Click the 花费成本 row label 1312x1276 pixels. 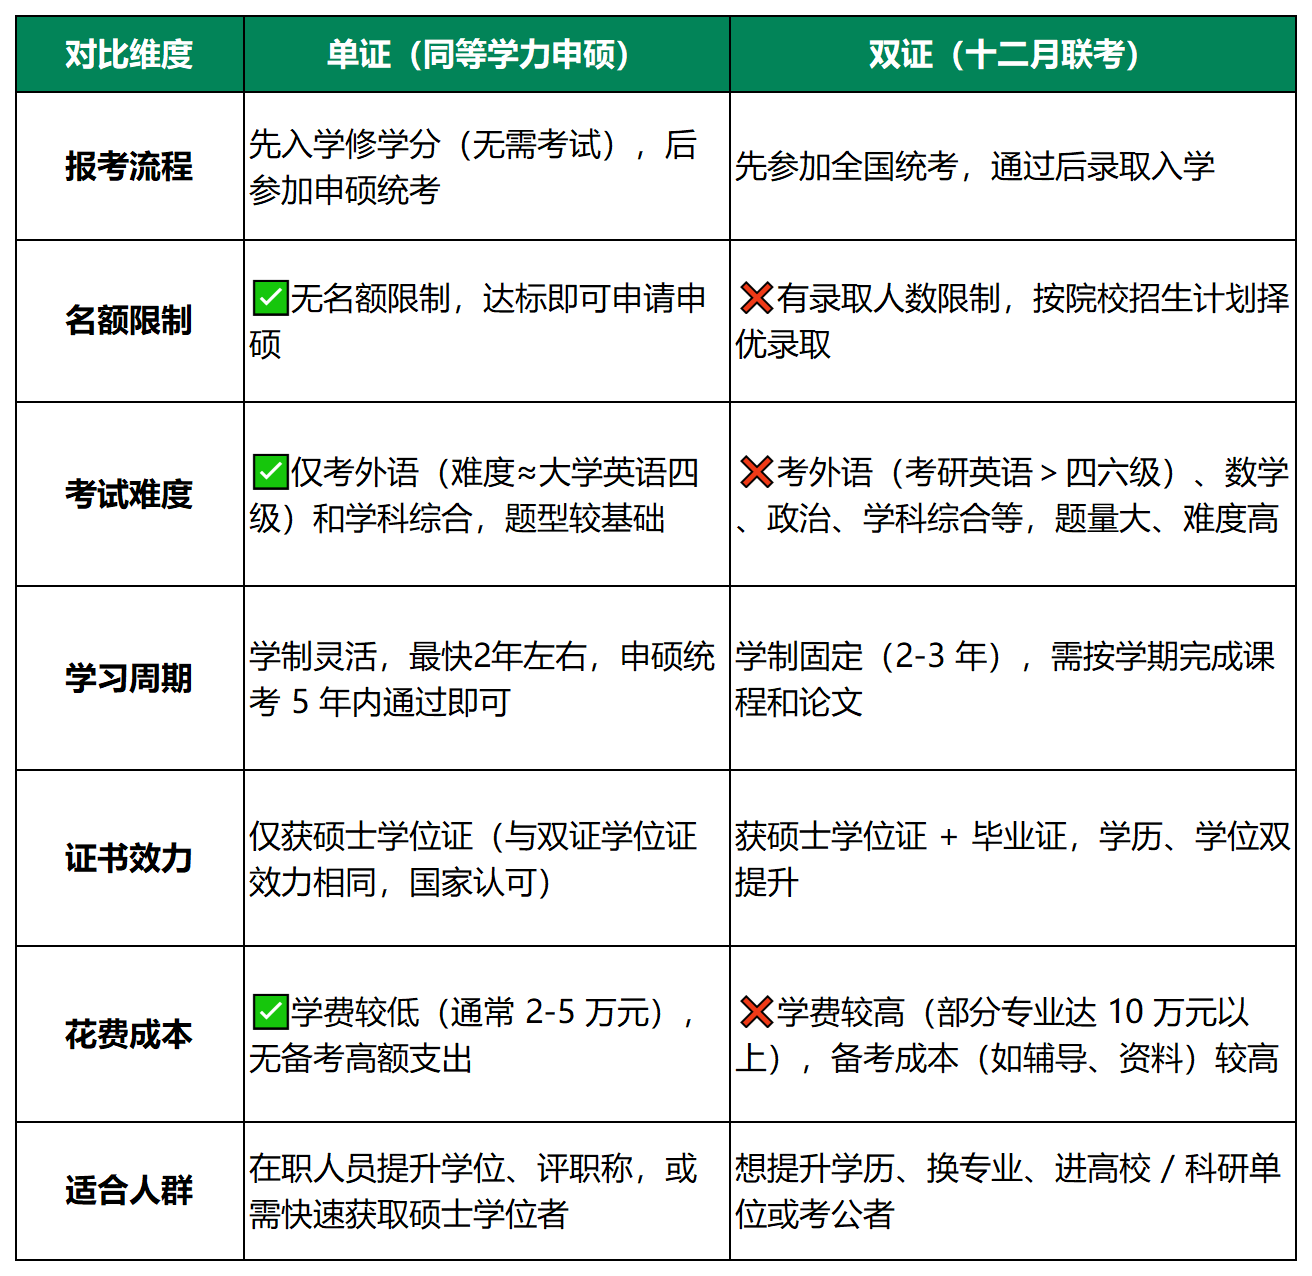point(130,1034)
